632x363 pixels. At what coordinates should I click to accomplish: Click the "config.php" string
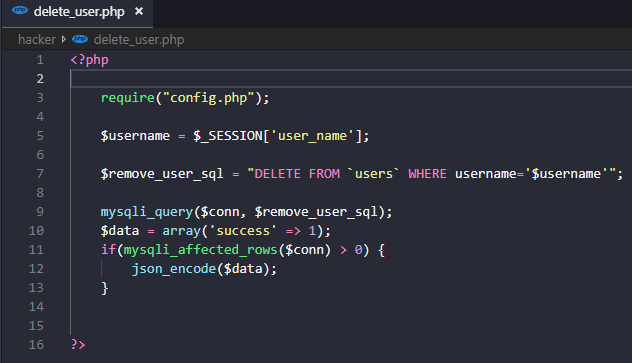pos(208,98)
